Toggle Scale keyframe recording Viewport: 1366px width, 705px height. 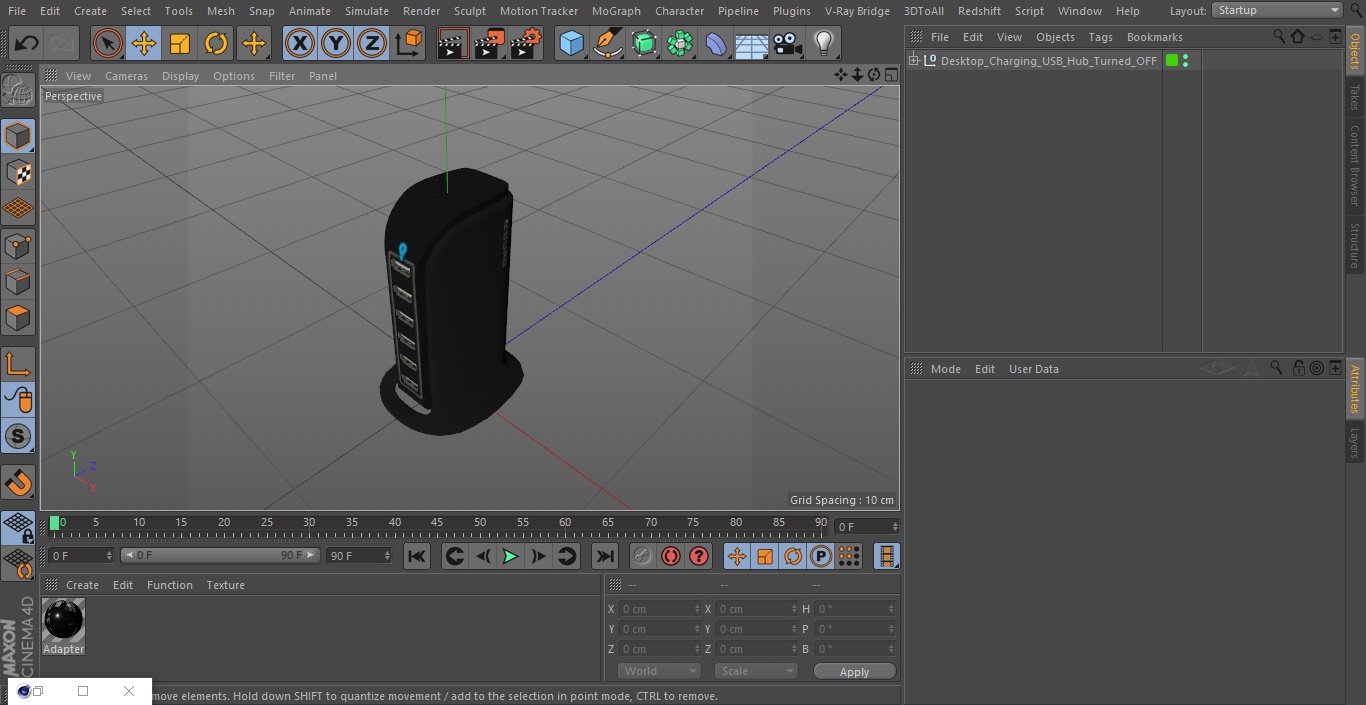(x=765, y=556)
